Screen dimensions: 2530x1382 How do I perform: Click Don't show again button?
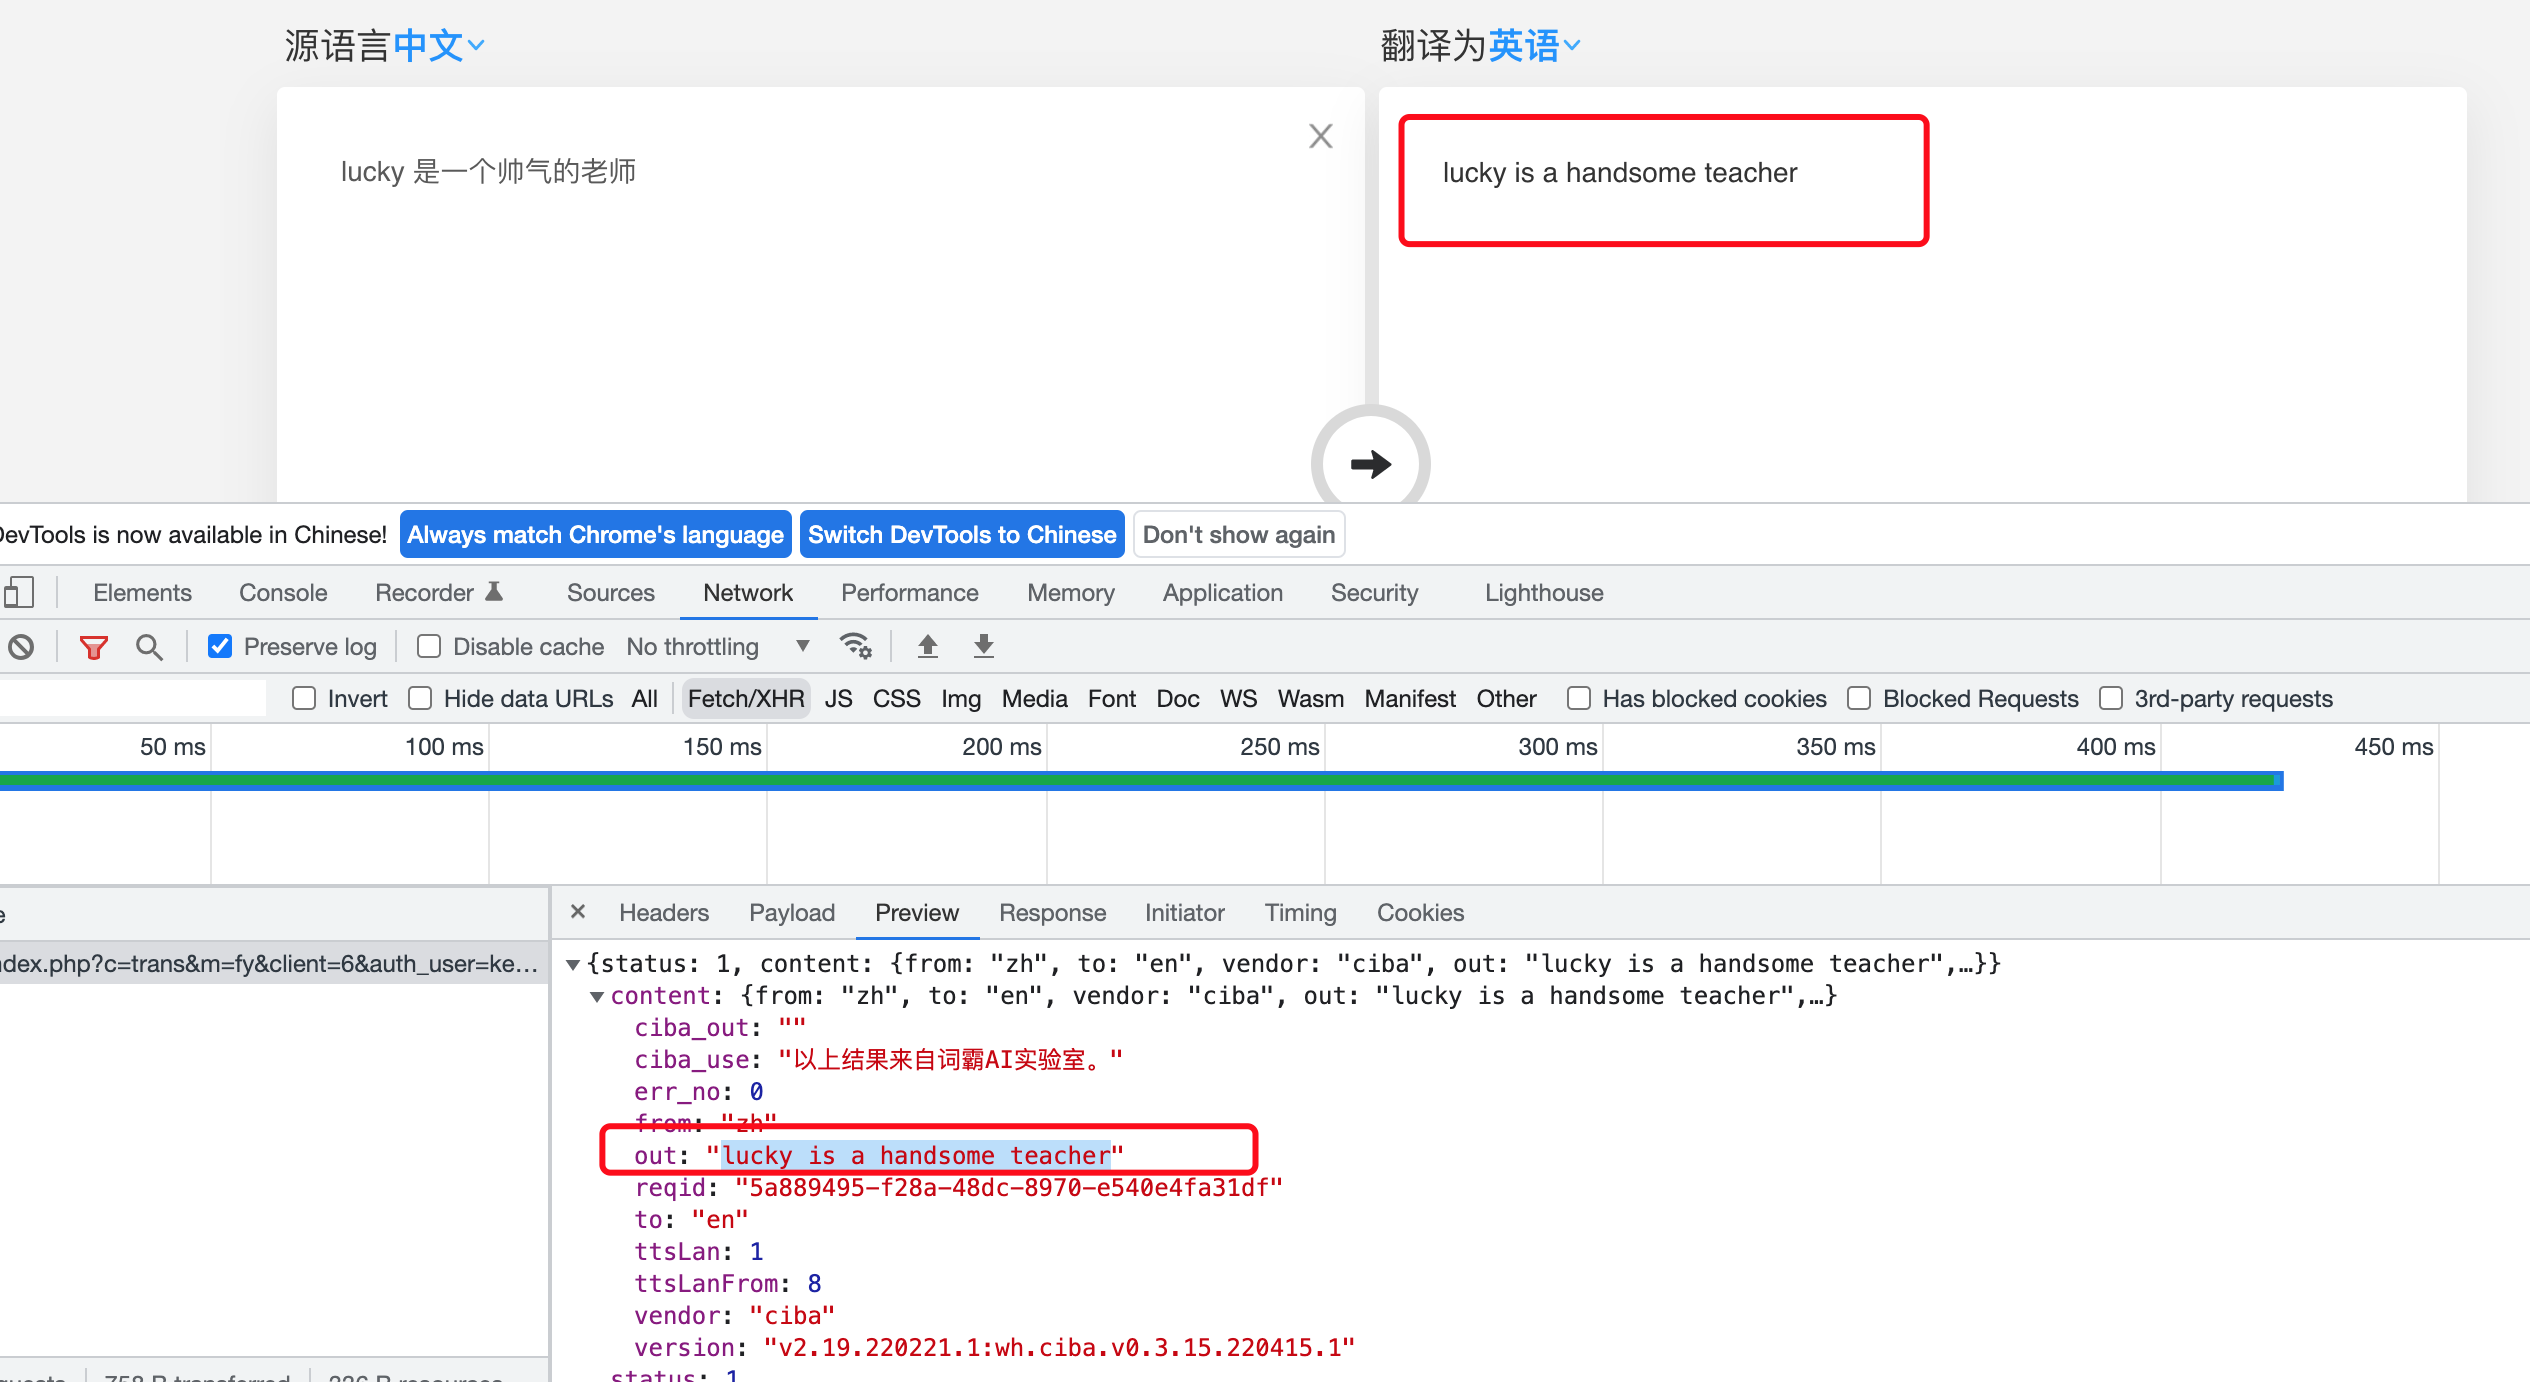(1238, 535)
